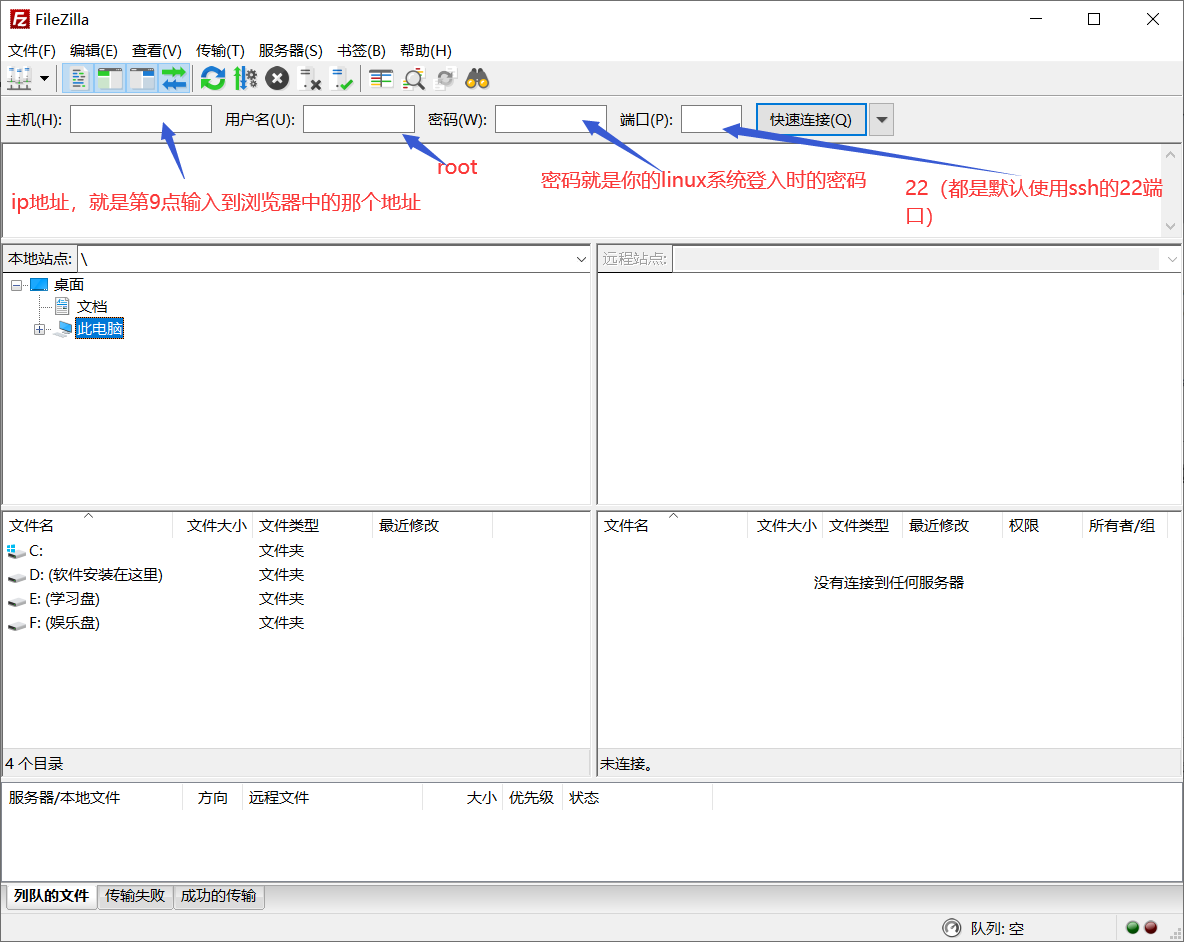Click the cancel current operation icon
The image size is (1184, 942).
(277, 78)
